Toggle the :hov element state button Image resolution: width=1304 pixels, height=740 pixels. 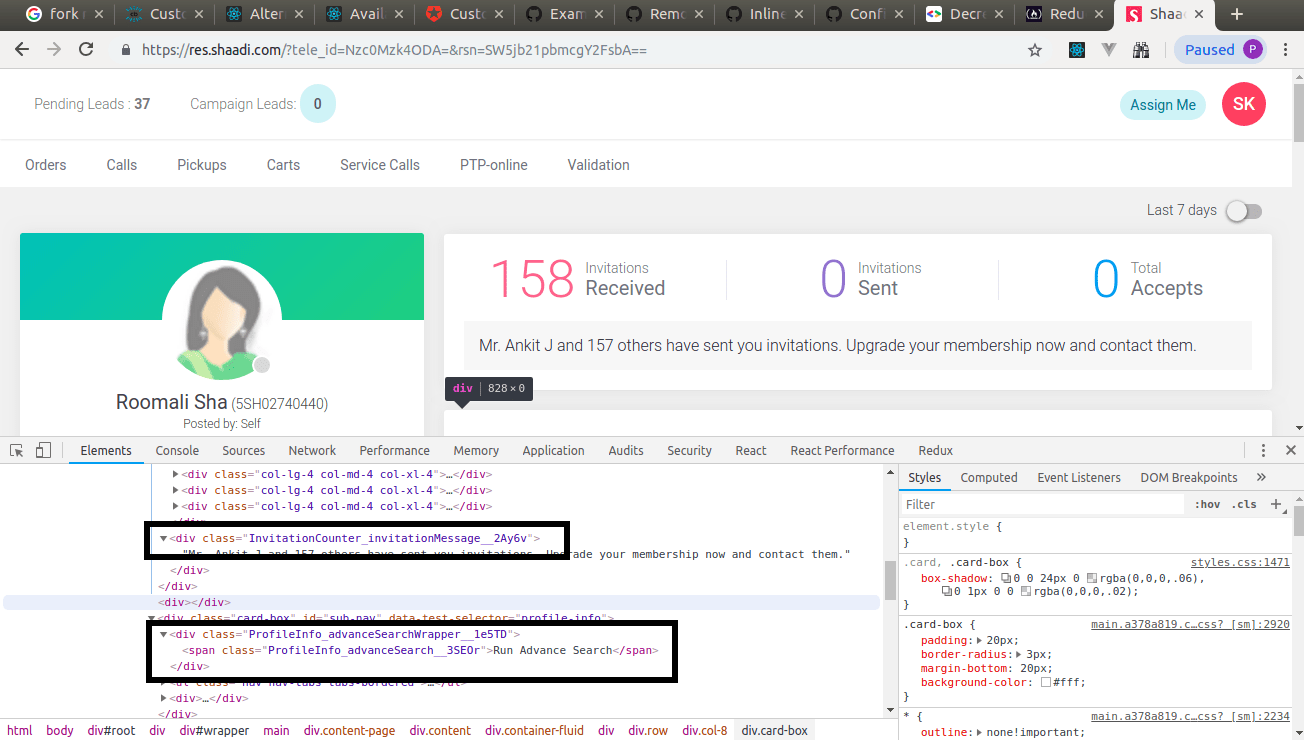(1208, 505)
